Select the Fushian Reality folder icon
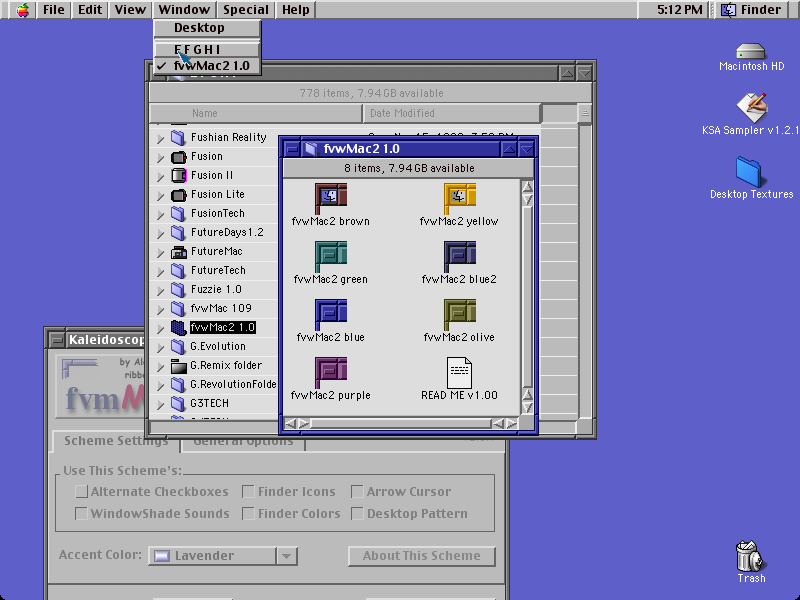The height and width of the screenshot is (600, 800). tap(178, 138)
